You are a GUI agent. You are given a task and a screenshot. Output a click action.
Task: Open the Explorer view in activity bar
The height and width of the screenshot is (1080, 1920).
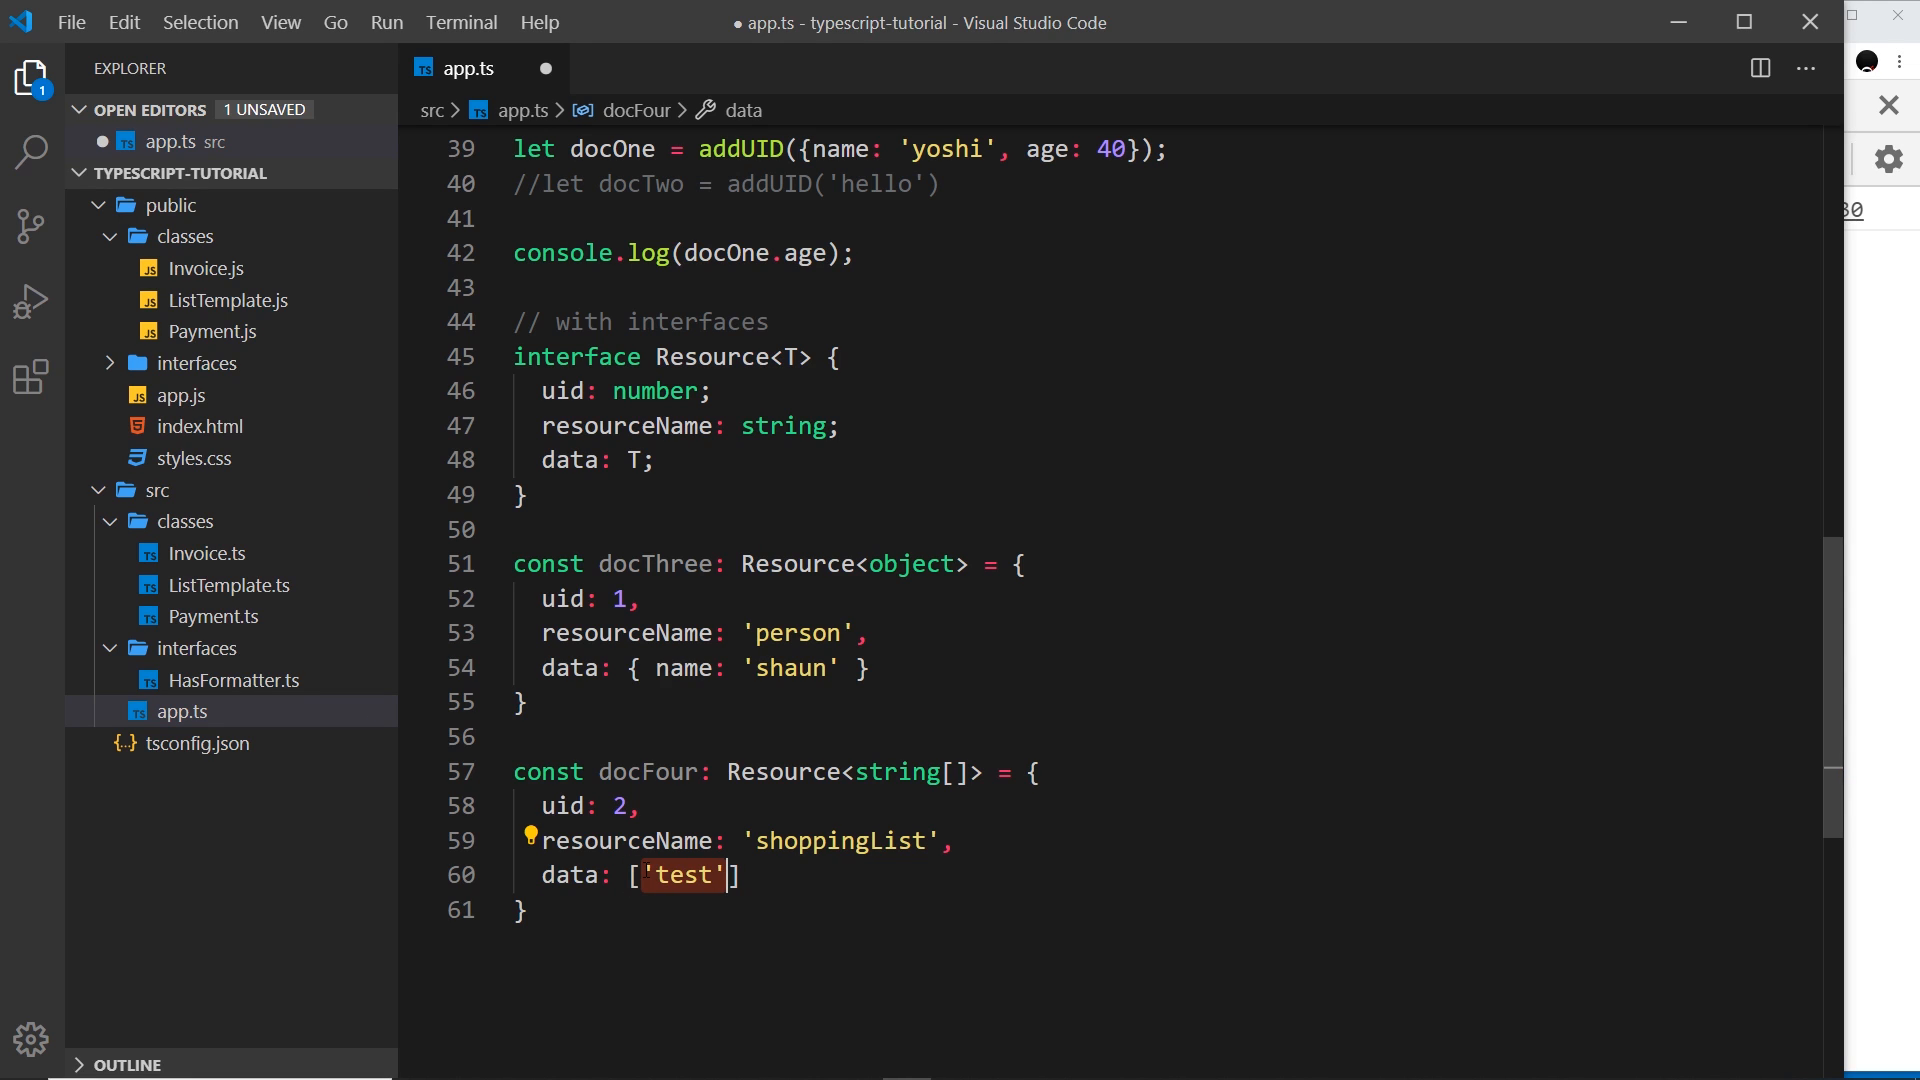[32, 78]
